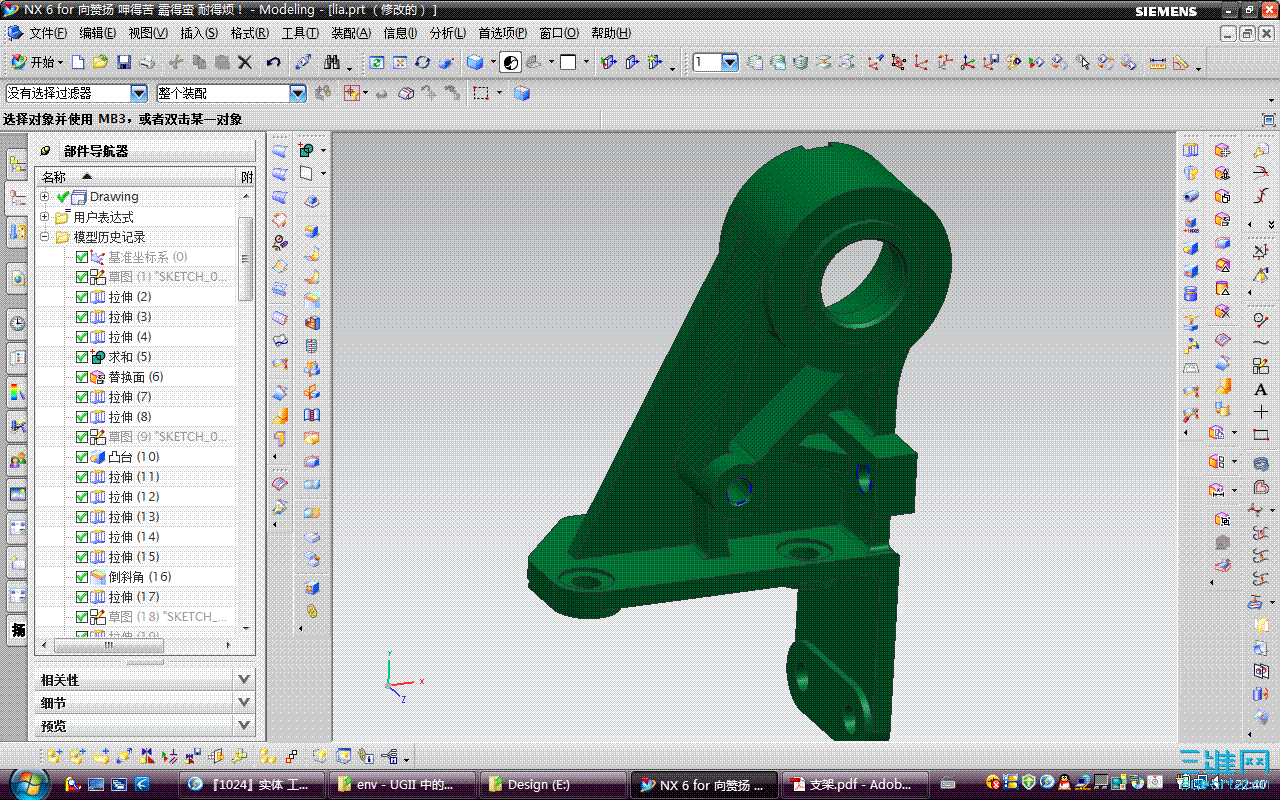This screenshot has height=800, width=1280.
Task: Switch to 【1024】实体 taskbar button
Action: point(254,784)
